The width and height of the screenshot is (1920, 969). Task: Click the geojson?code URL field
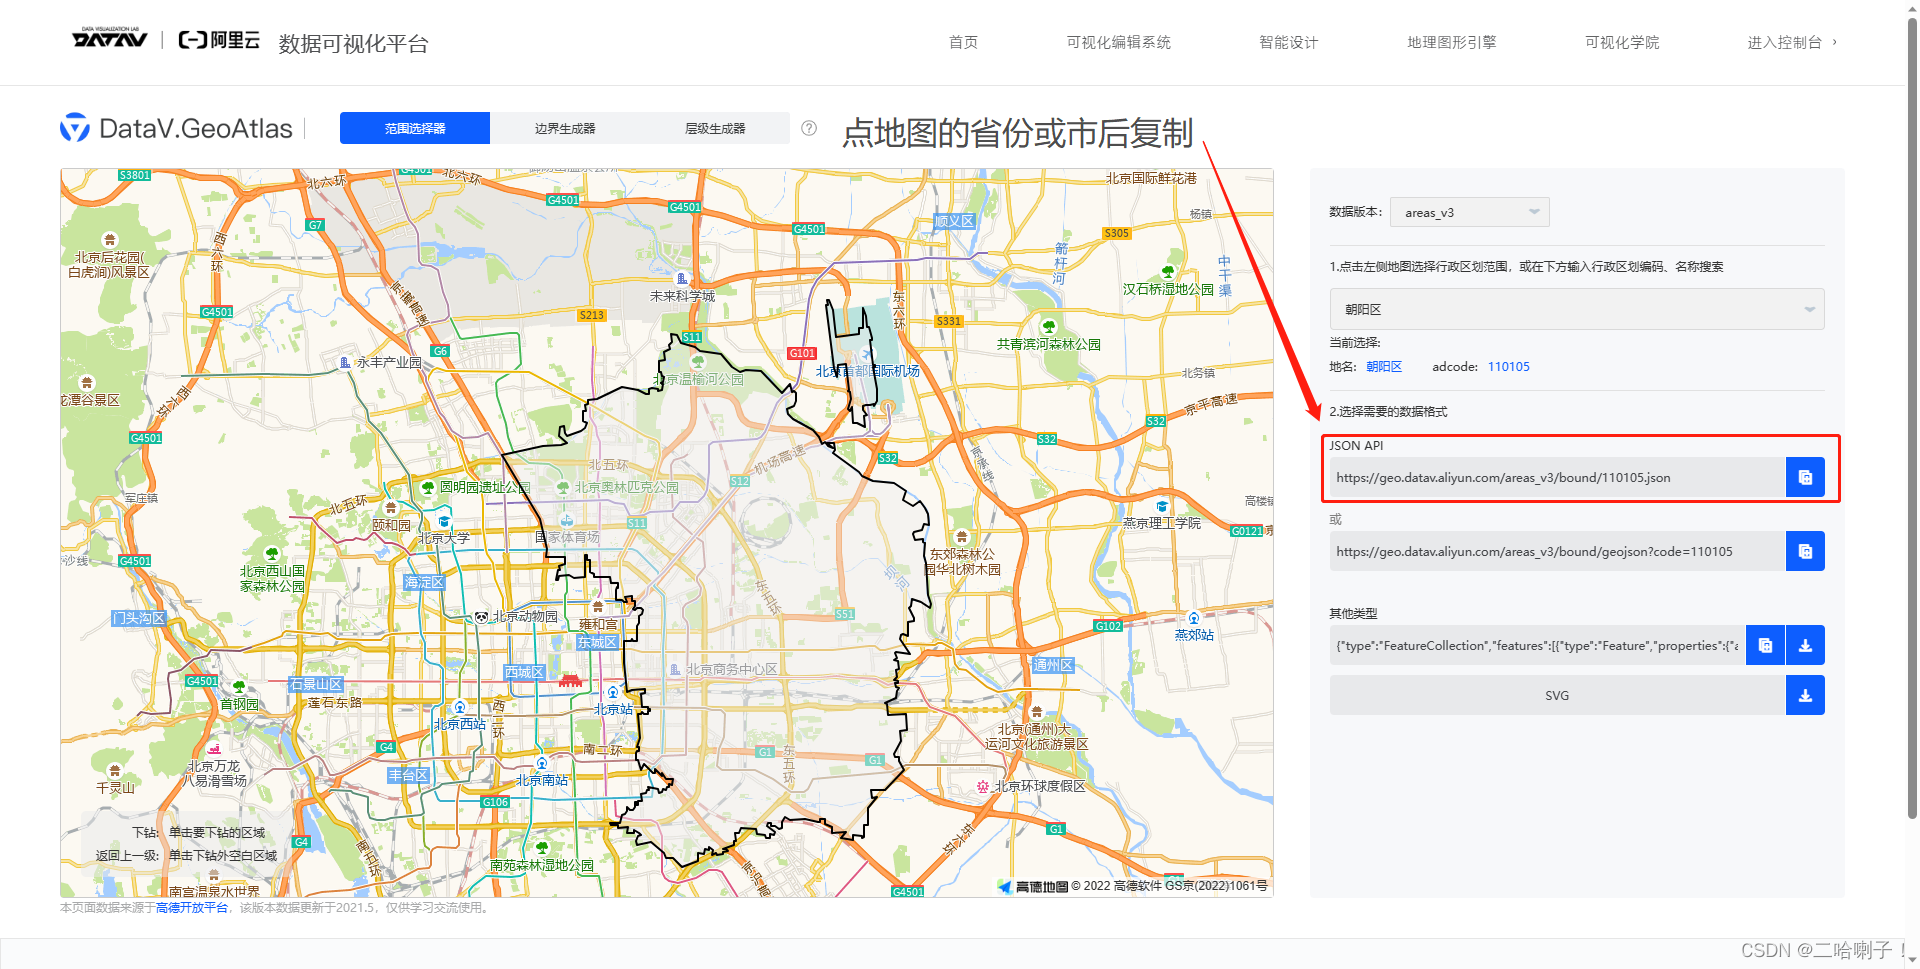coord(1557,551)
